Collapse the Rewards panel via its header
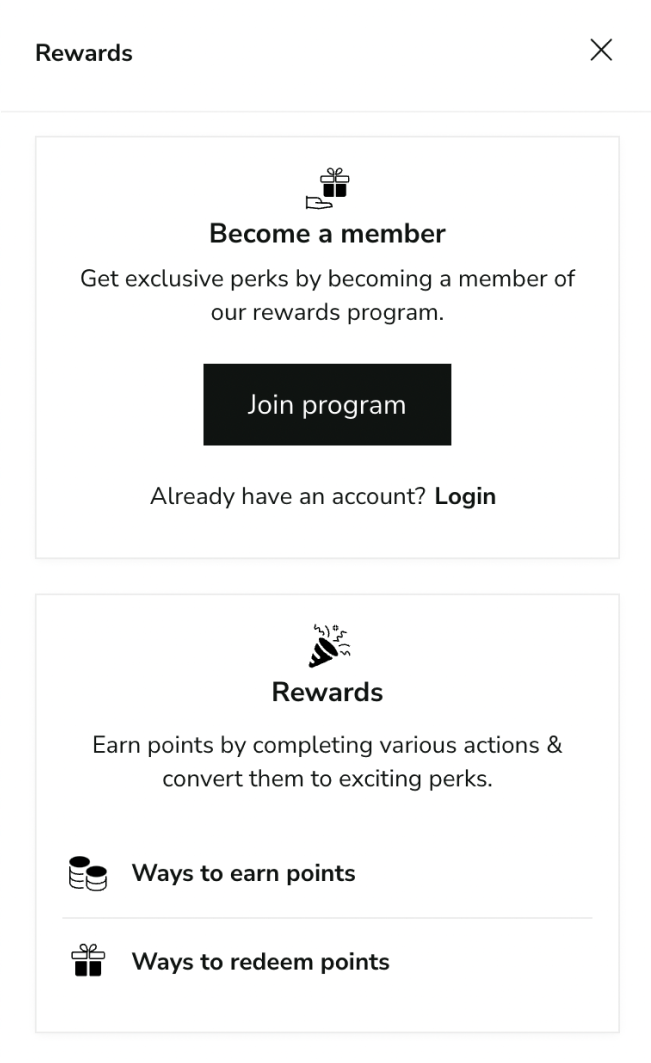Screen dimensions: 651x1063 (83, 52)
